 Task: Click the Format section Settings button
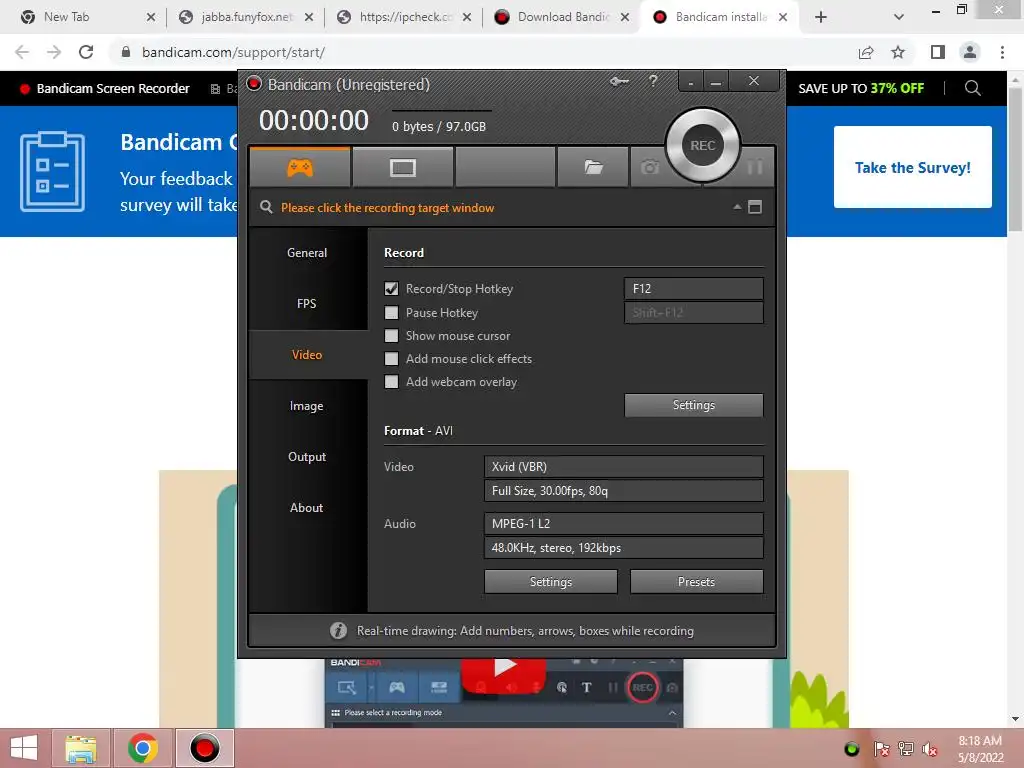tap(551, 581)
